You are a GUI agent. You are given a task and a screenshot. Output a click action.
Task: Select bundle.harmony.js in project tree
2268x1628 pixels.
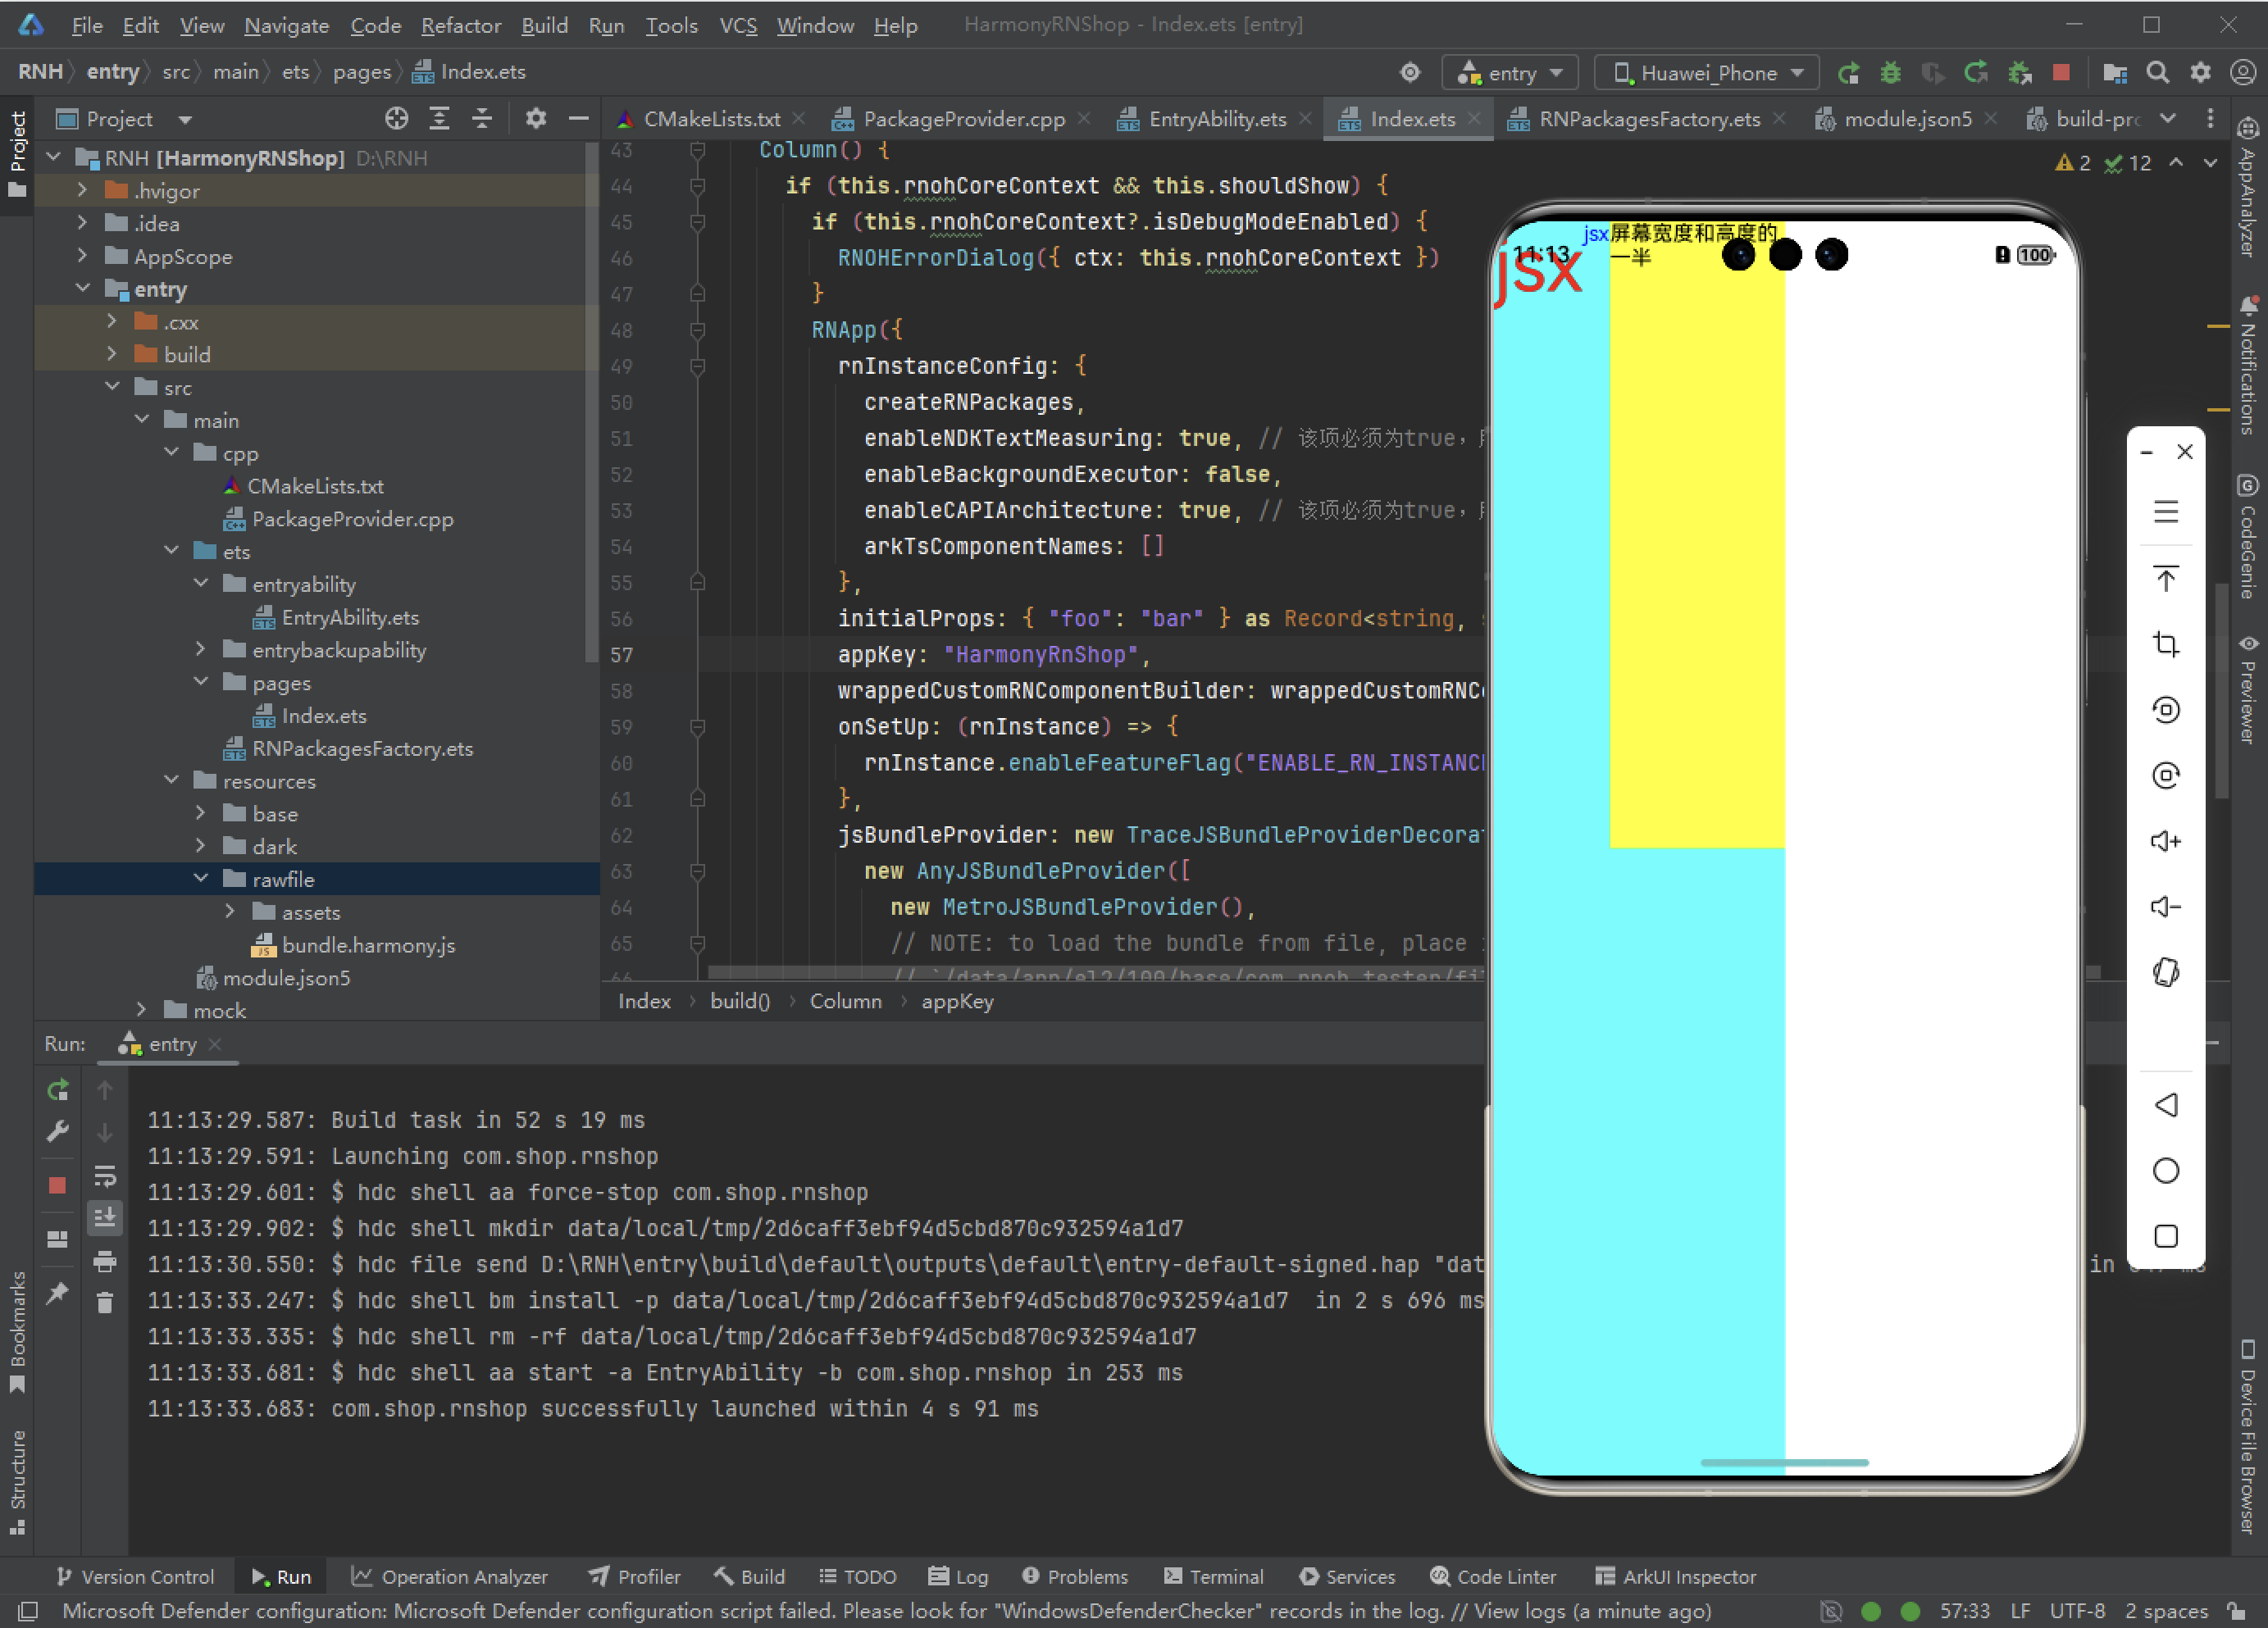[x=367, y=944]
